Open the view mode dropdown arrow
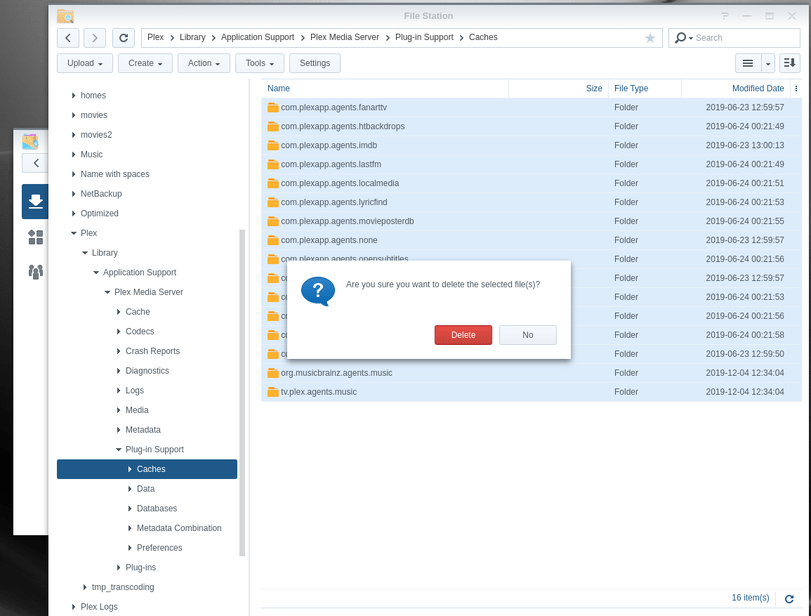 [768, 63]
